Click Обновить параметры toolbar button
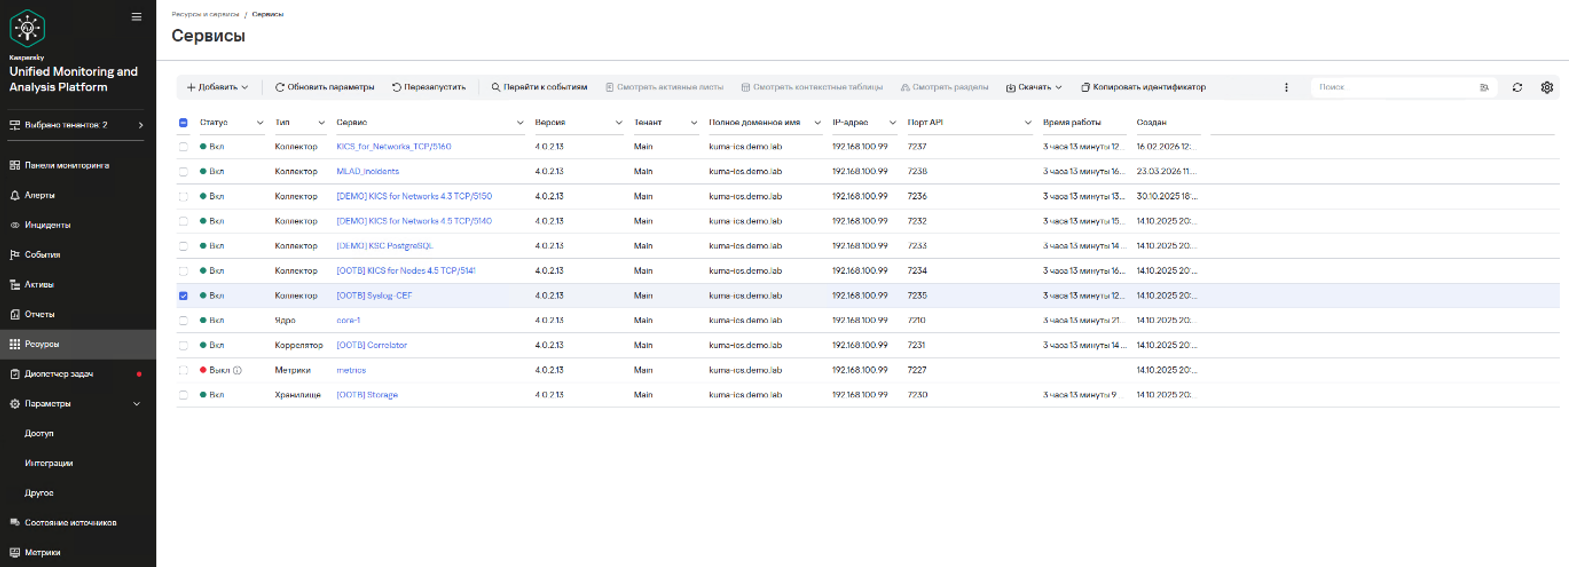 (x=324, y=88)
